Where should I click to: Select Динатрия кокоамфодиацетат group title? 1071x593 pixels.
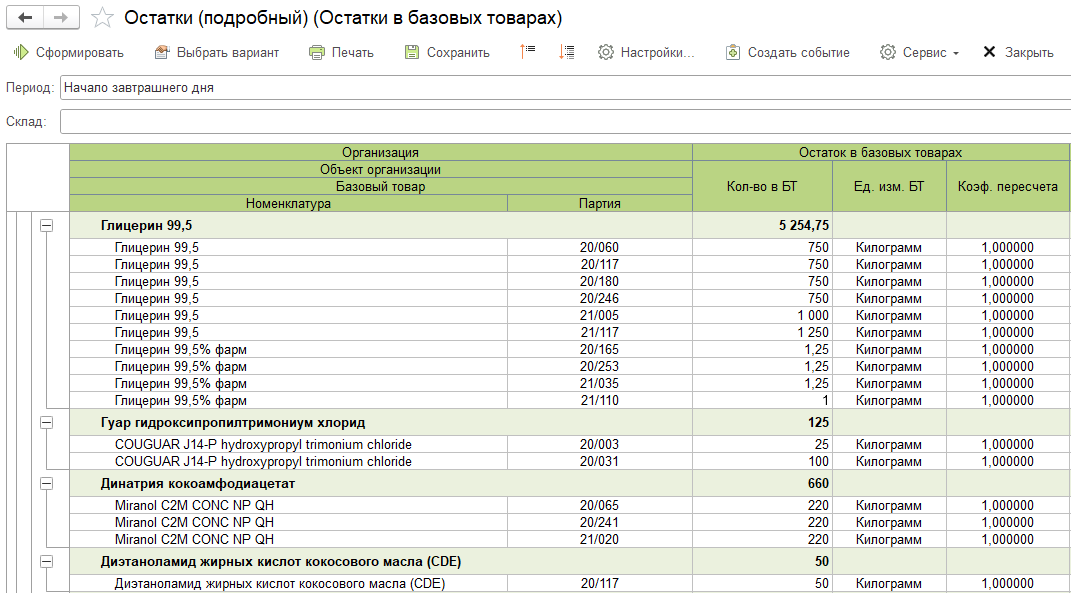pos(198,483)
